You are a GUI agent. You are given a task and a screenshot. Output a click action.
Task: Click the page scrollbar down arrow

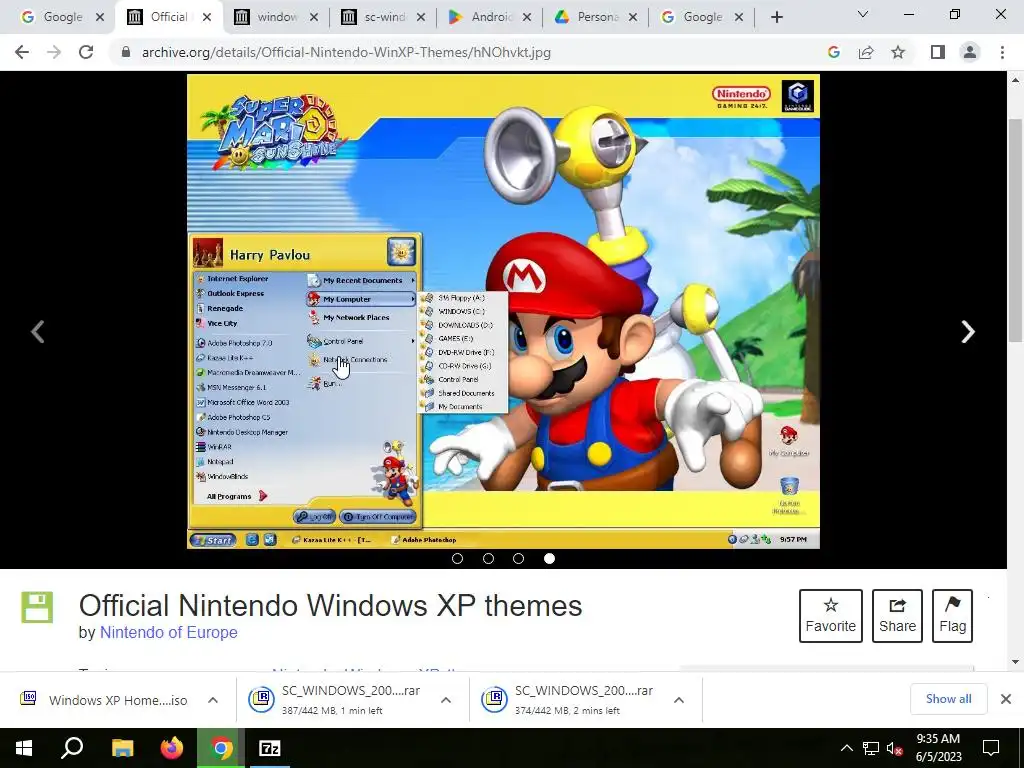click(1016, 662)
